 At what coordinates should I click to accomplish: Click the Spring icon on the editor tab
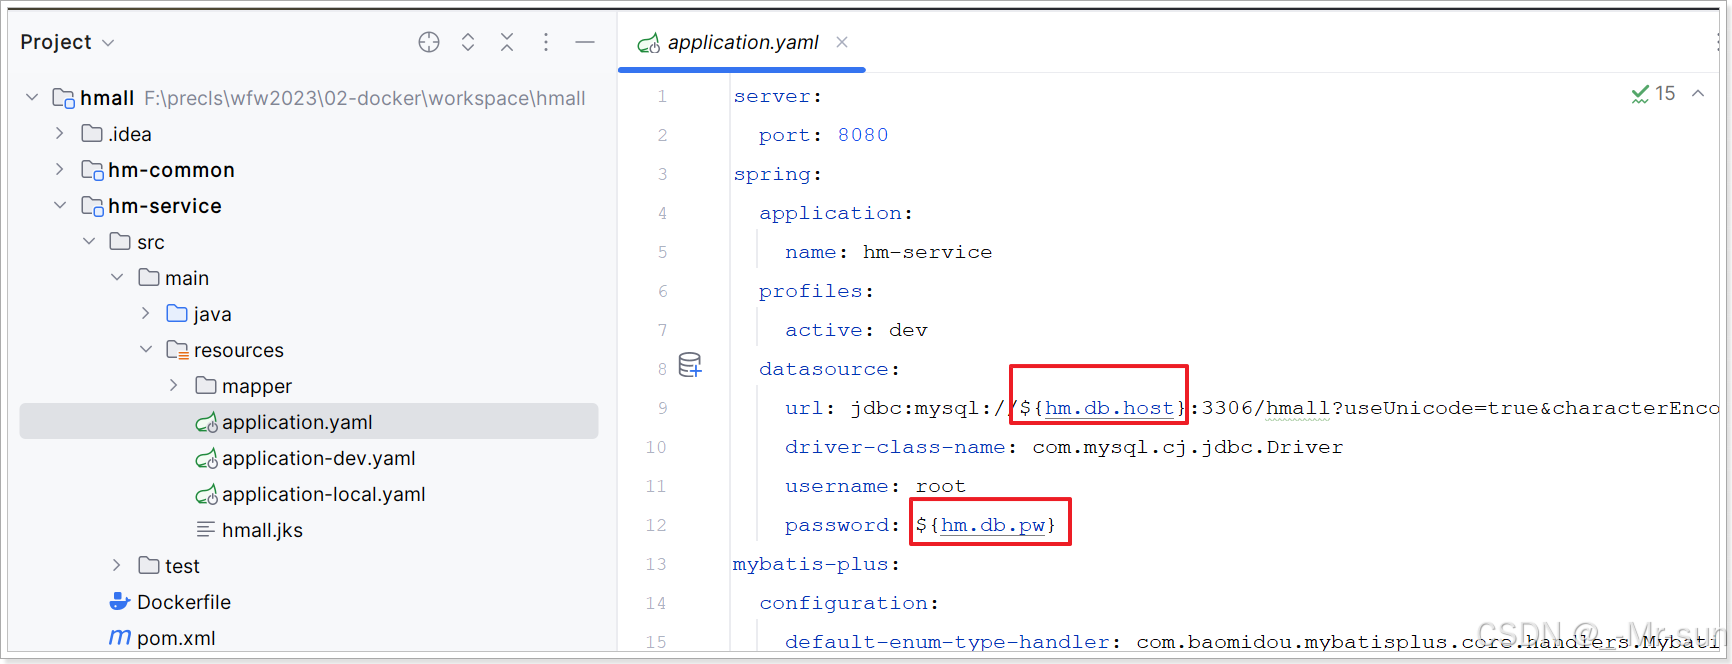649,42
